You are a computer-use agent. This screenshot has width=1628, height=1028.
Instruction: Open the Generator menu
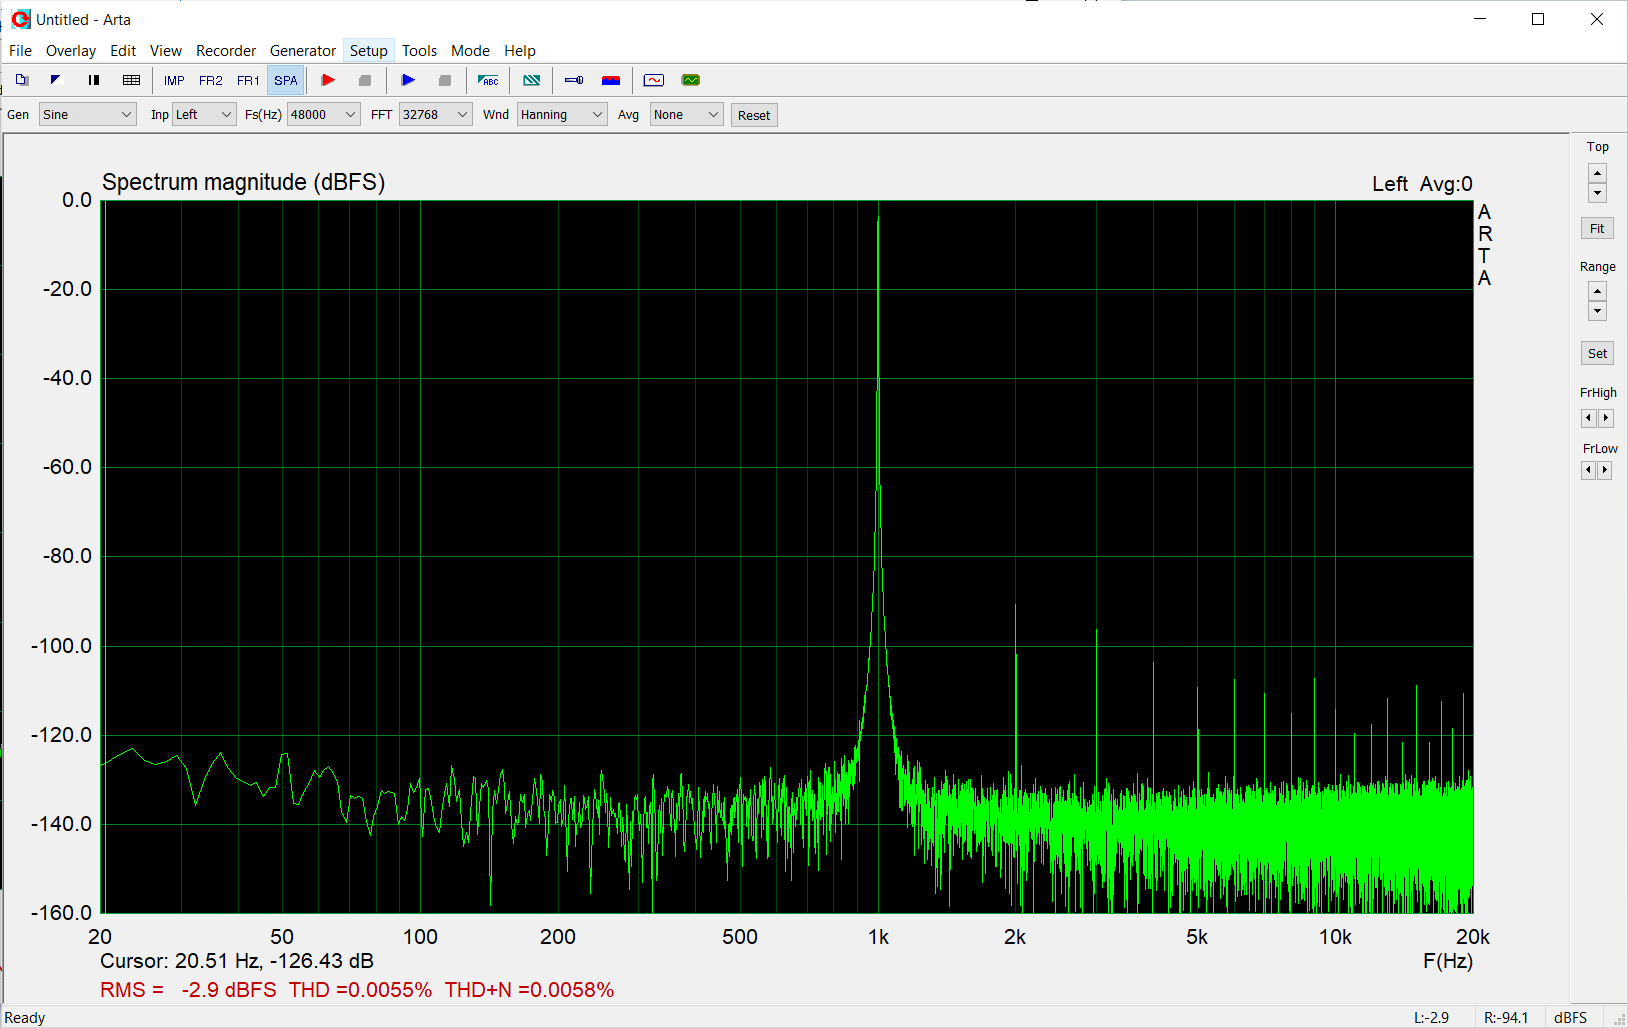click(303, 50)
